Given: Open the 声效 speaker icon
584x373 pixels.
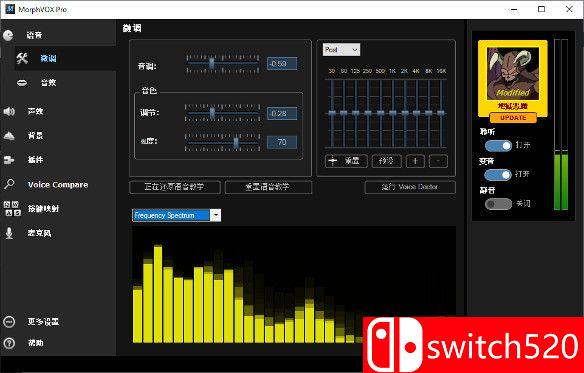Looking at the screenshot, I should tap(9, 111).
